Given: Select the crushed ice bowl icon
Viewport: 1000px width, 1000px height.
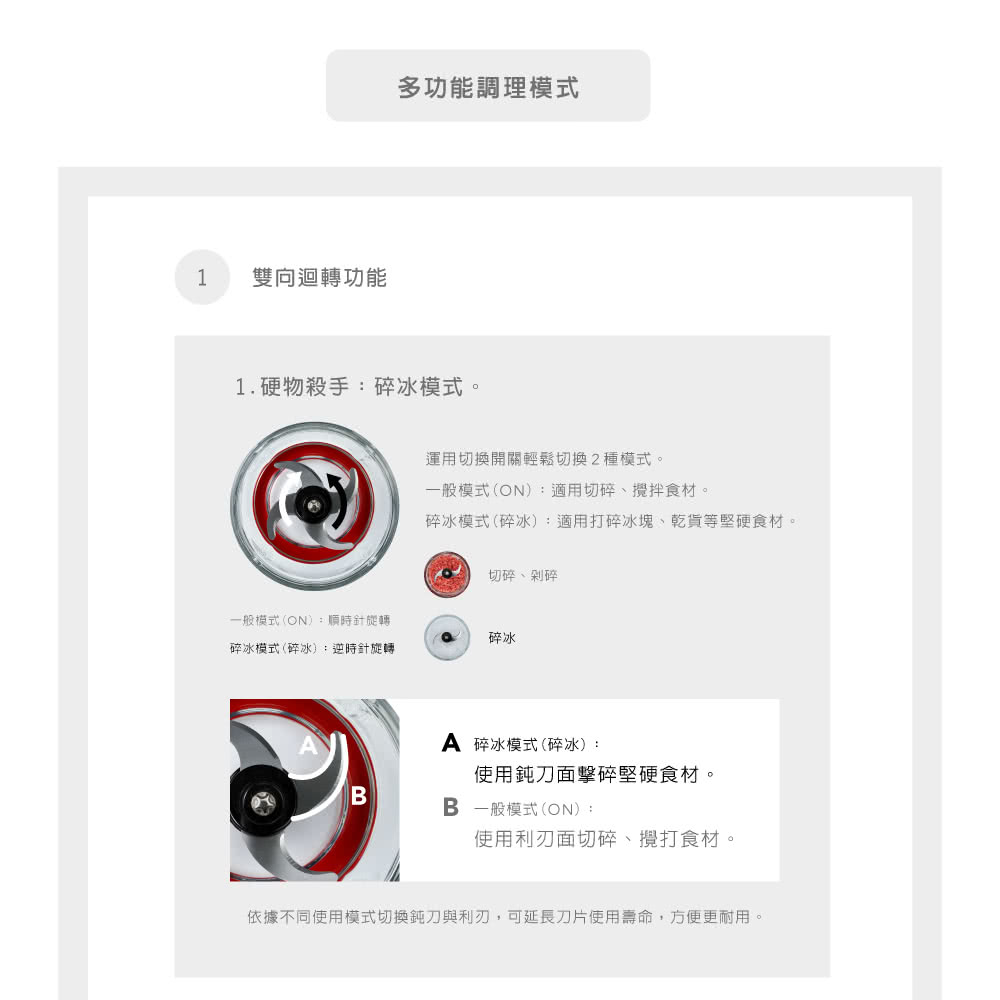Looking at the screenshot, I should click(x=447, y=637).
